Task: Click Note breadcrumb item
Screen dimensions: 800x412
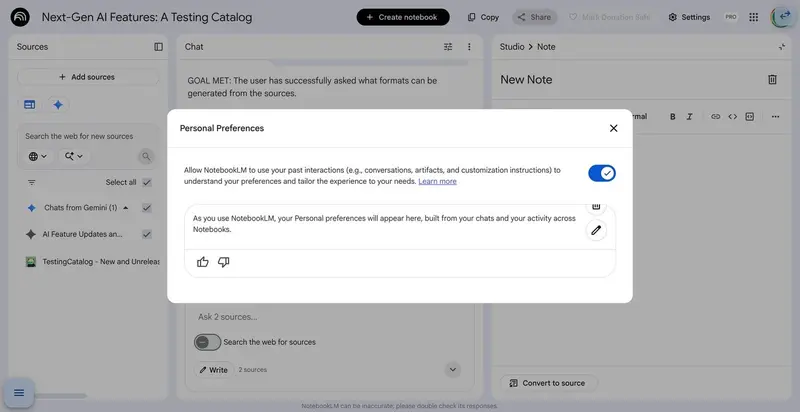Action: [546, 46]
